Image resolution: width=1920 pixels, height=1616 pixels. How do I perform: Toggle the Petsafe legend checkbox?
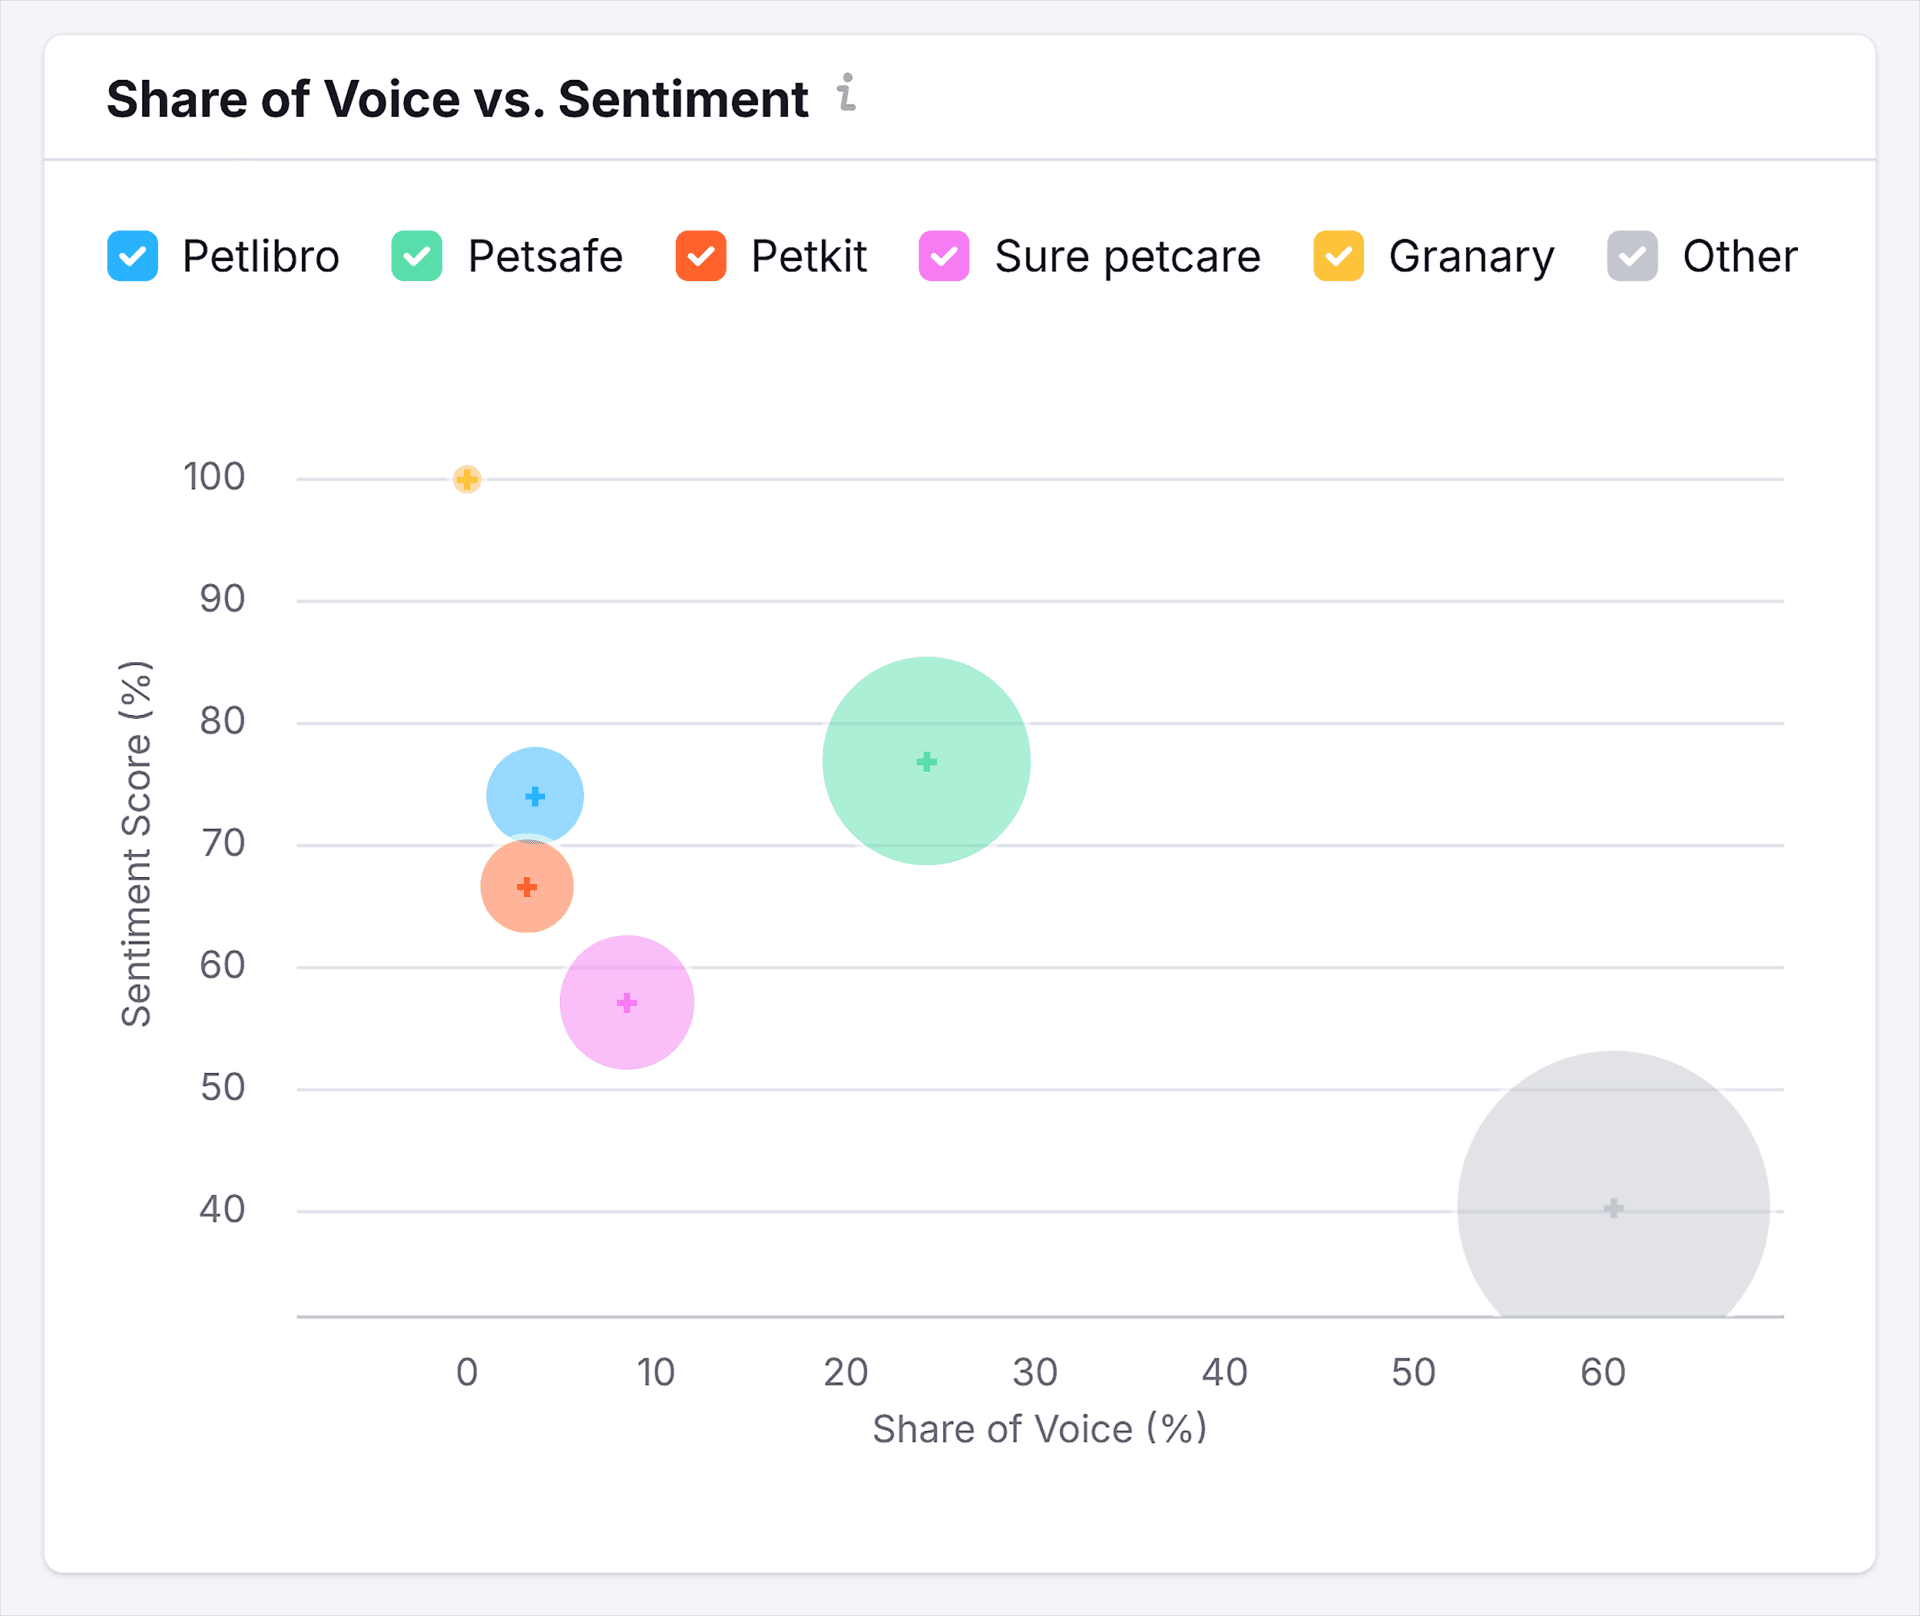coord(416,257)
